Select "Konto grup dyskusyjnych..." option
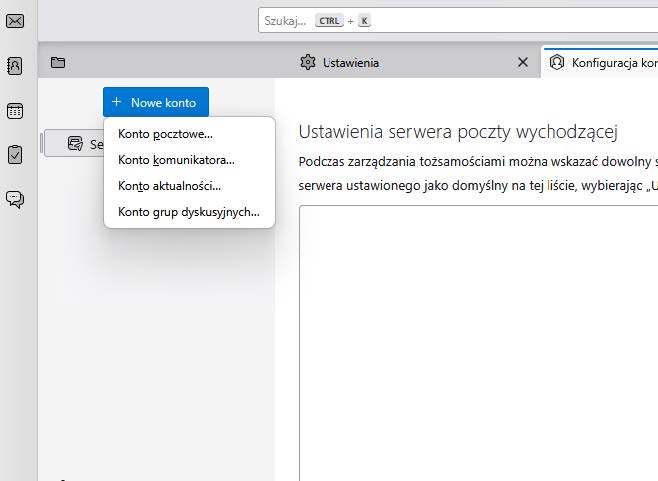 pyautogui.click(x=188, y=212)
